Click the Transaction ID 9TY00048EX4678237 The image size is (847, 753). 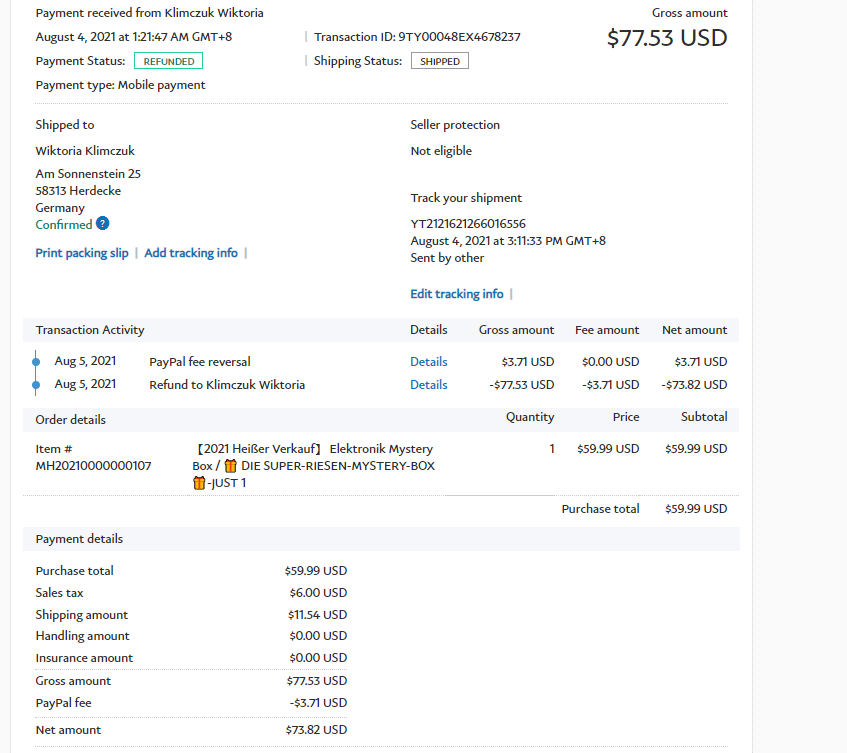pyautogui.click(x=459, y=37)
